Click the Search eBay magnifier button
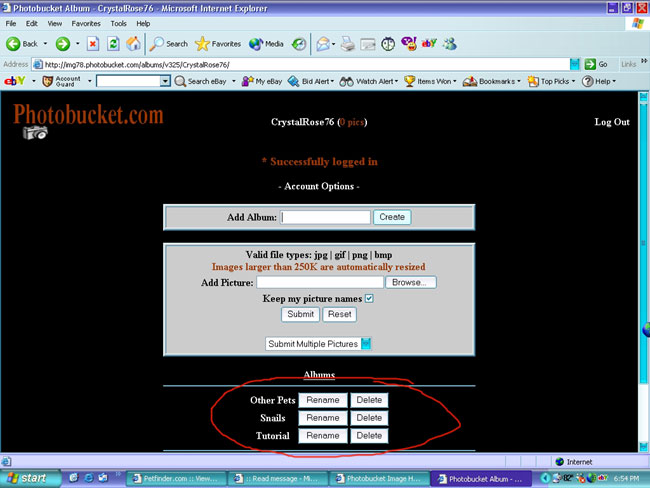The image size is (650, 488). pos(201,81)
